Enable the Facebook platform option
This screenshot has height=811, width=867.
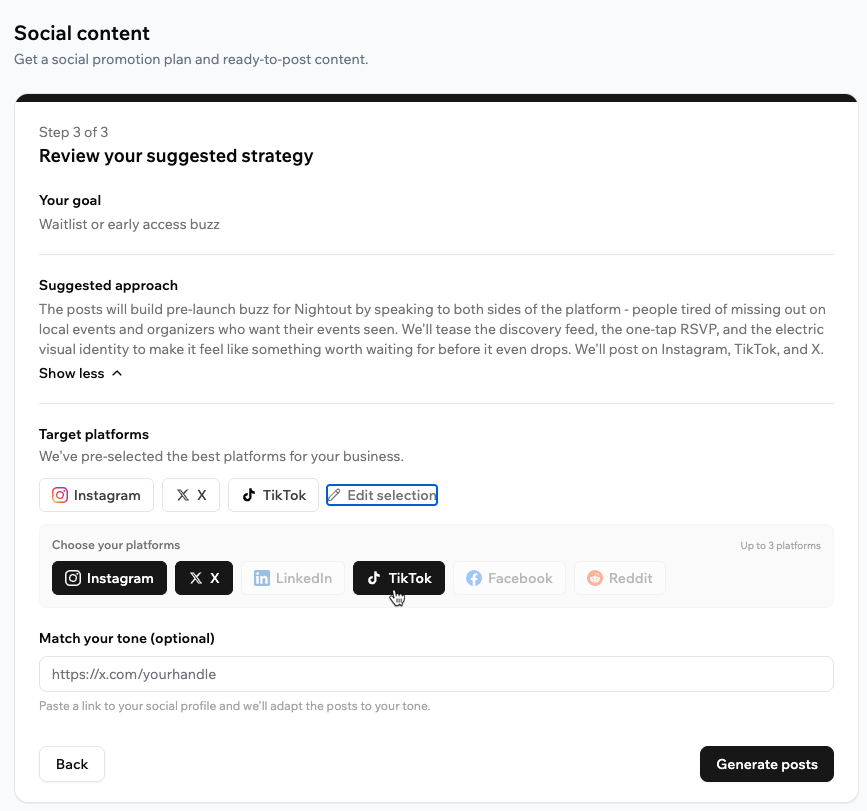[x=509, y=578]
